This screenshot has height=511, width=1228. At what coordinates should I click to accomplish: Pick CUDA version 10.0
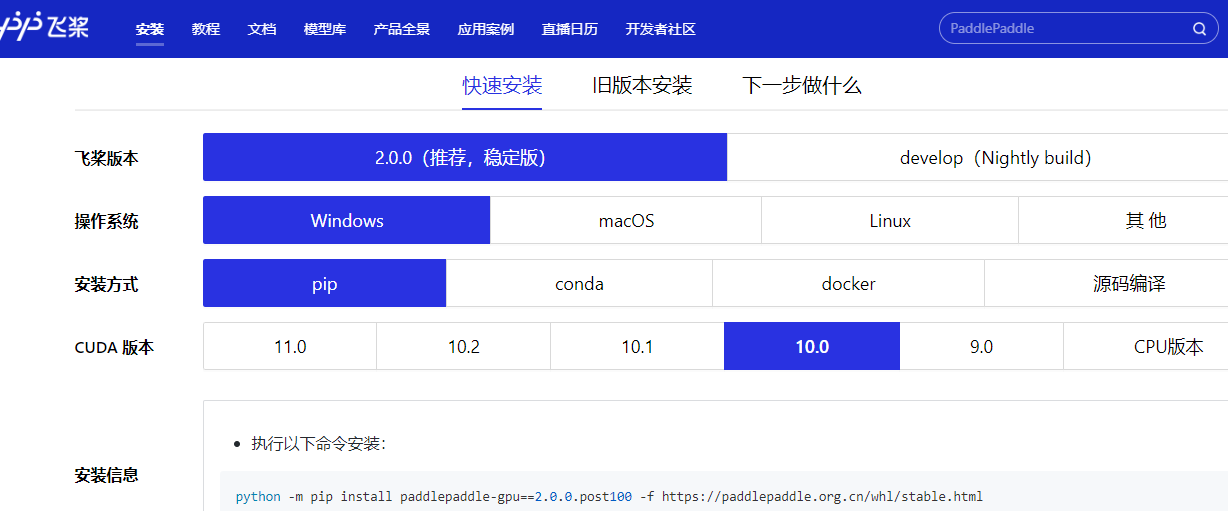tap(812, 346)
